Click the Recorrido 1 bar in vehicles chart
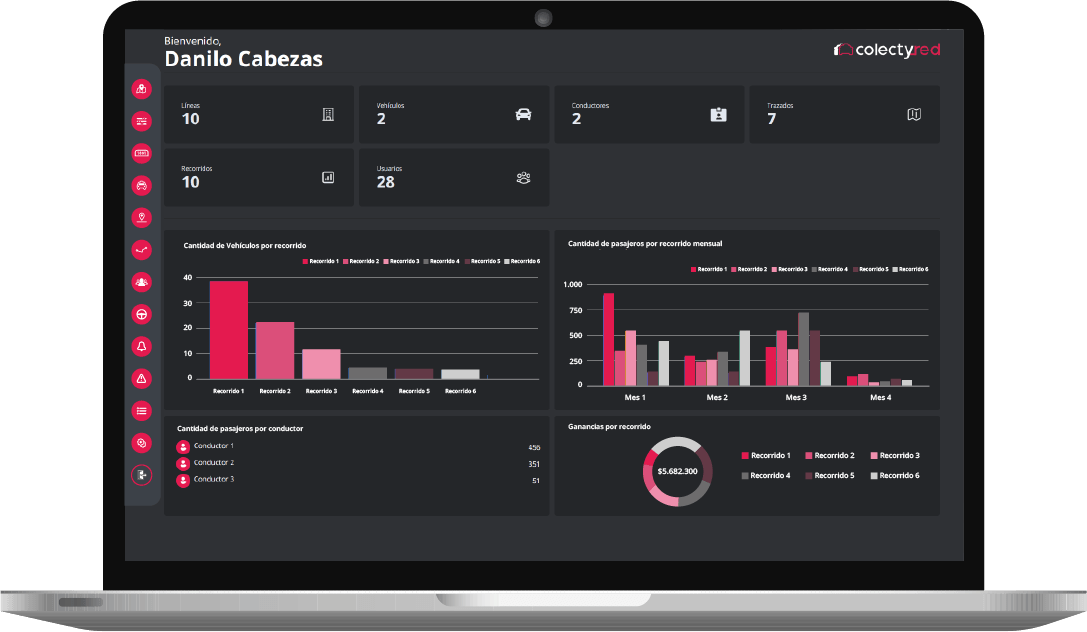This screenshot has height=632, width=1087. click(228, 330)
